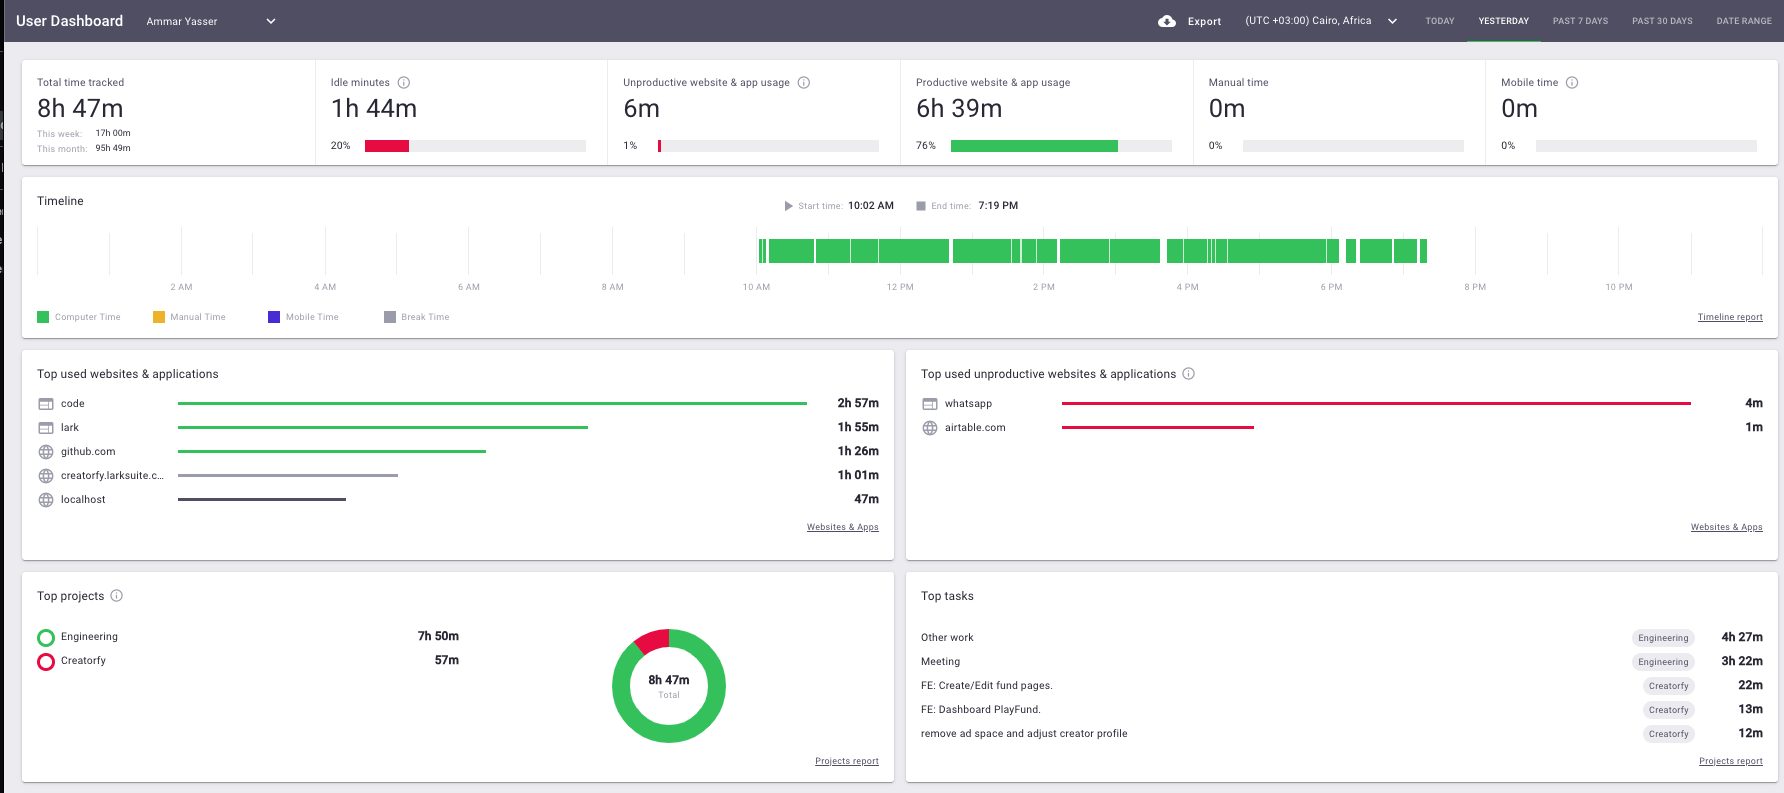Click the Idle minutes info icon

pos(404,83)
